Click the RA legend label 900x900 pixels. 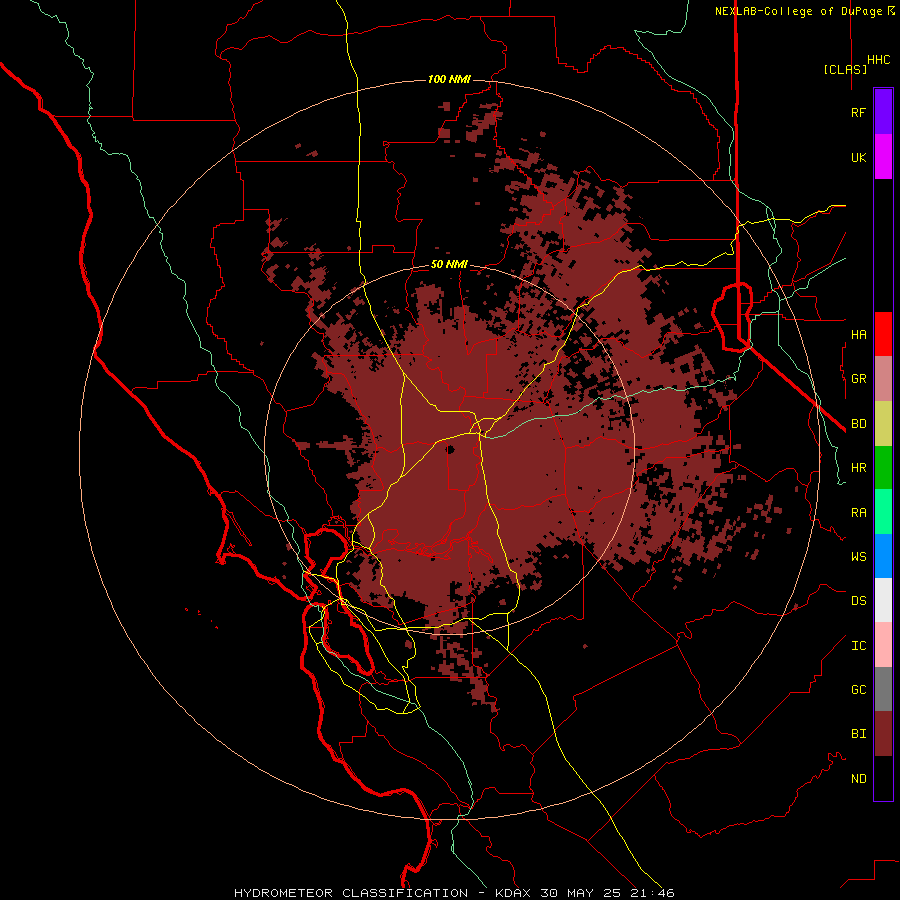click(858, 513)
